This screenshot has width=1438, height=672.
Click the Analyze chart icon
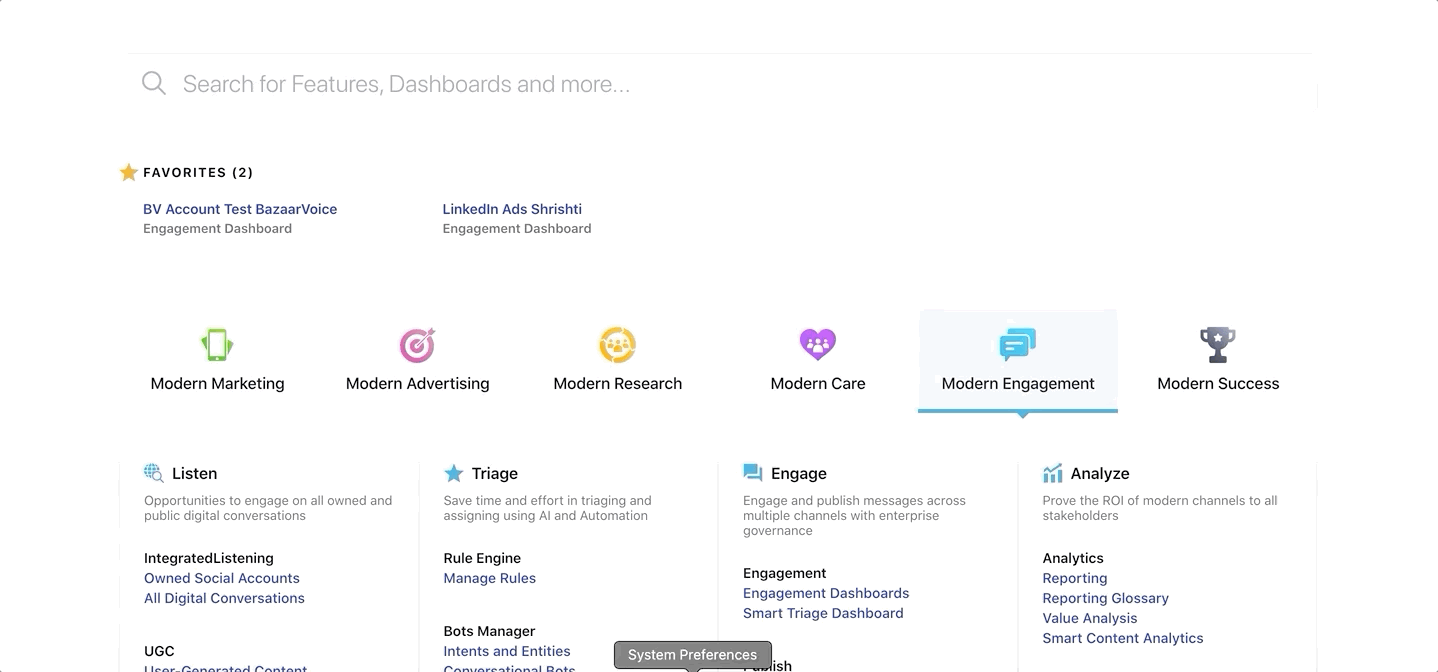1052,473
